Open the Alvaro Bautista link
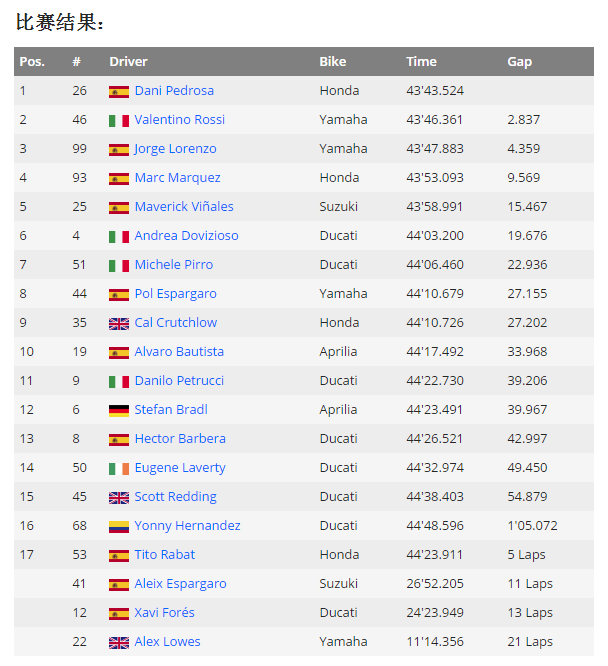This screenshot has height=666, width=608. (179, 352)
